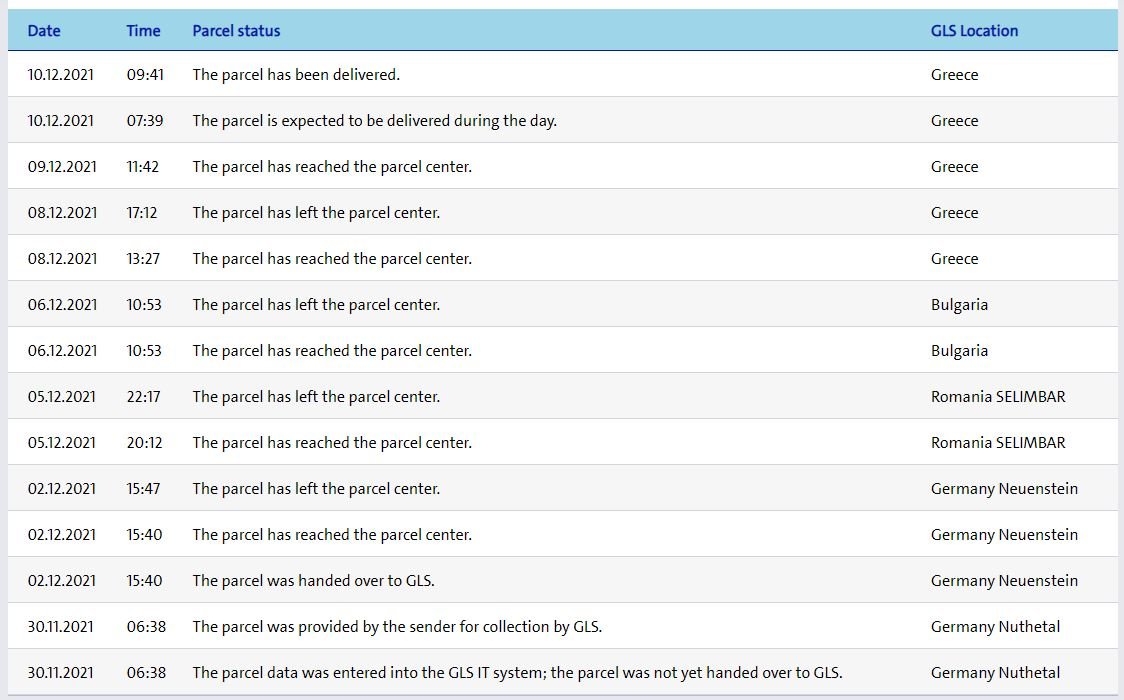This screenshot has height=700, width=1124.
Task: Select 'provided by the sender for collection' status
Action: (x=397, y=627)
